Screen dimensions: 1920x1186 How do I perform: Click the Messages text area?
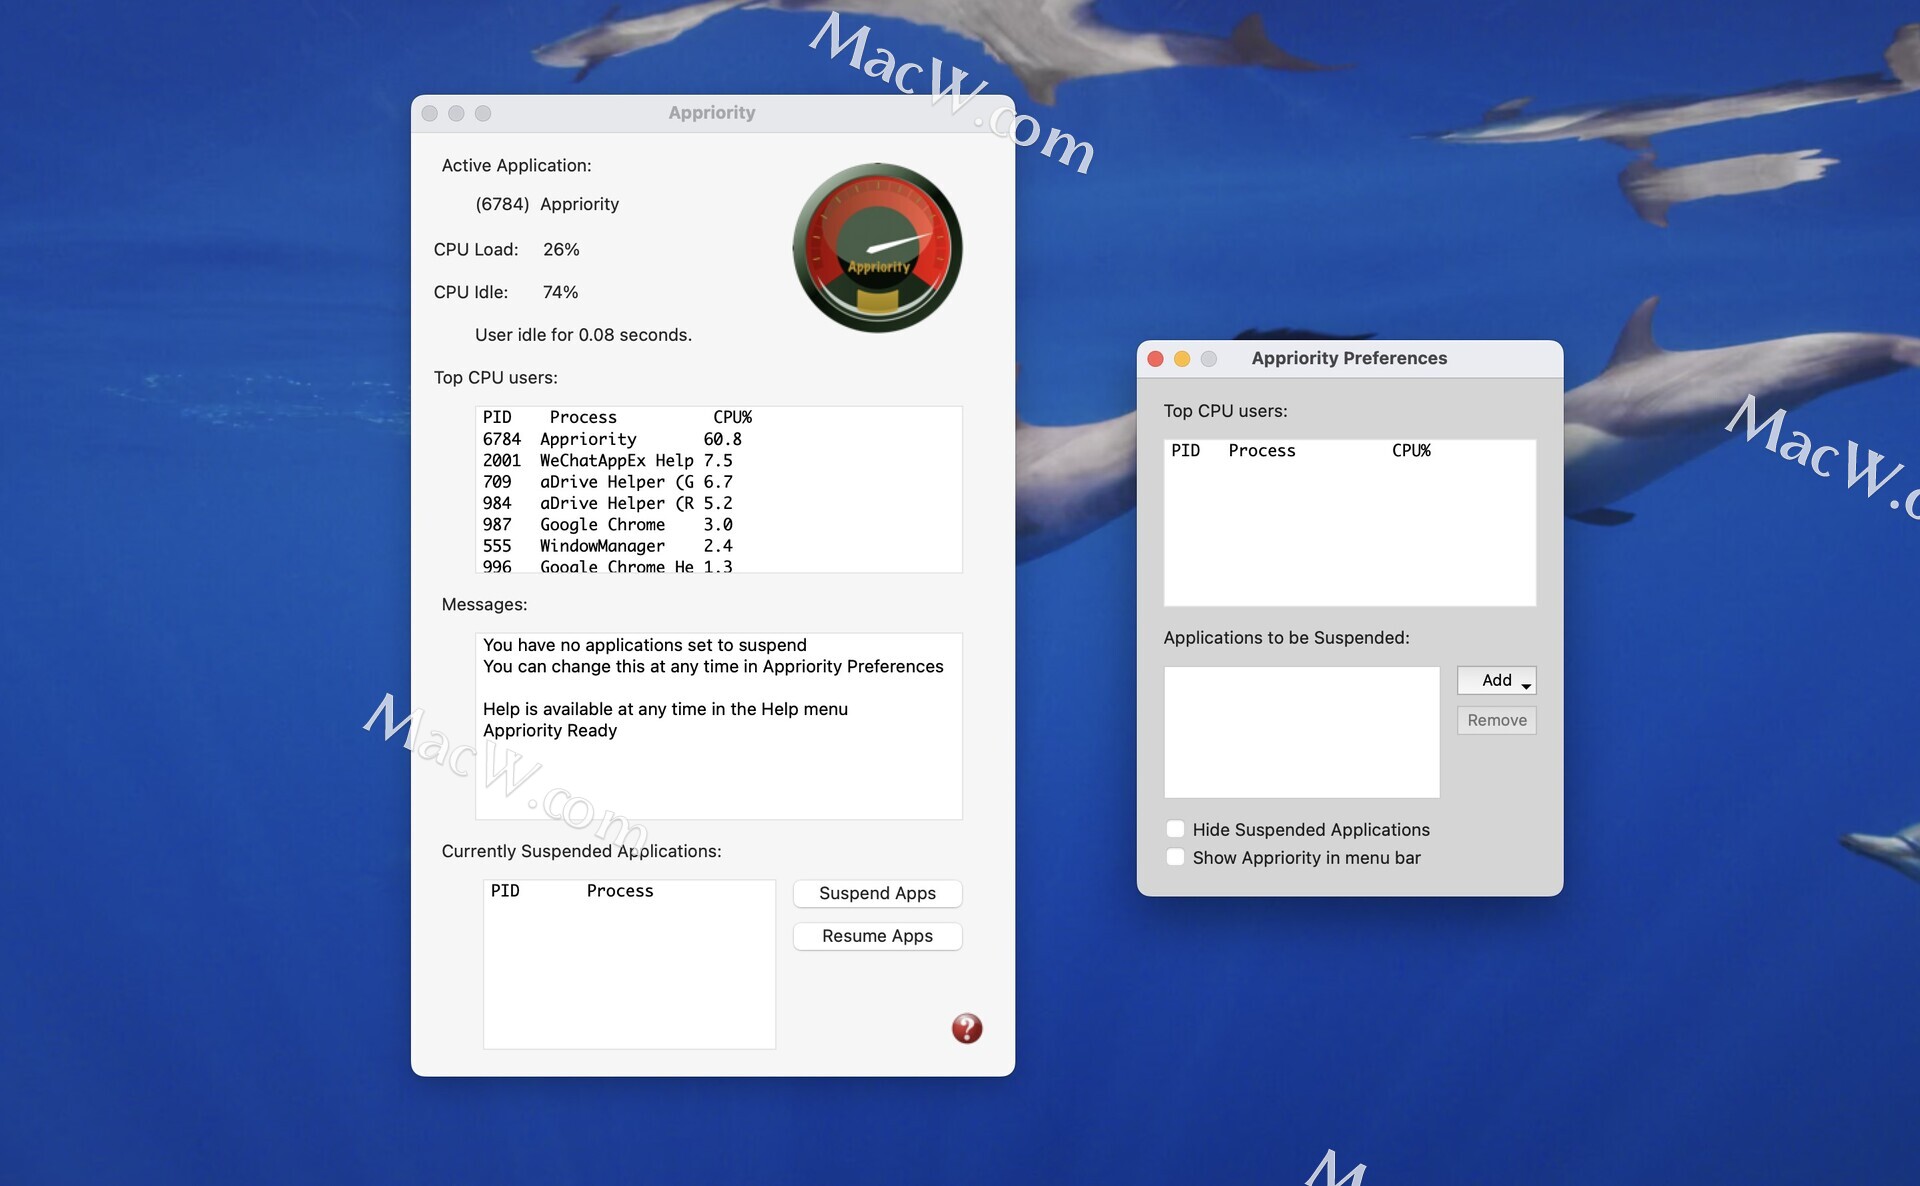[x=718, y=726]
